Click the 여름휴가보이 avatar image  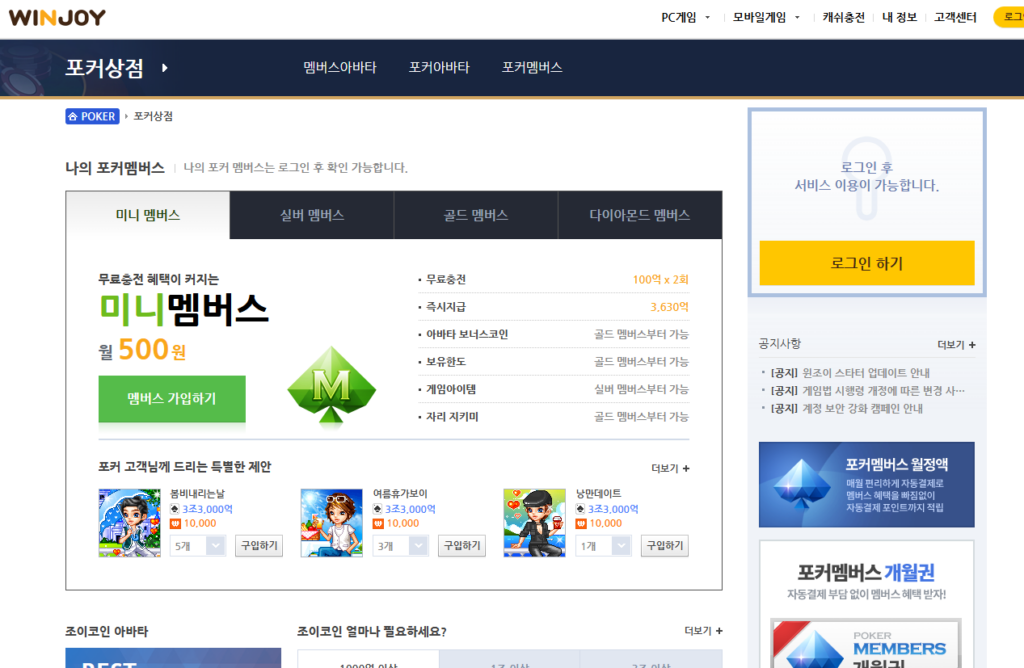331,522
